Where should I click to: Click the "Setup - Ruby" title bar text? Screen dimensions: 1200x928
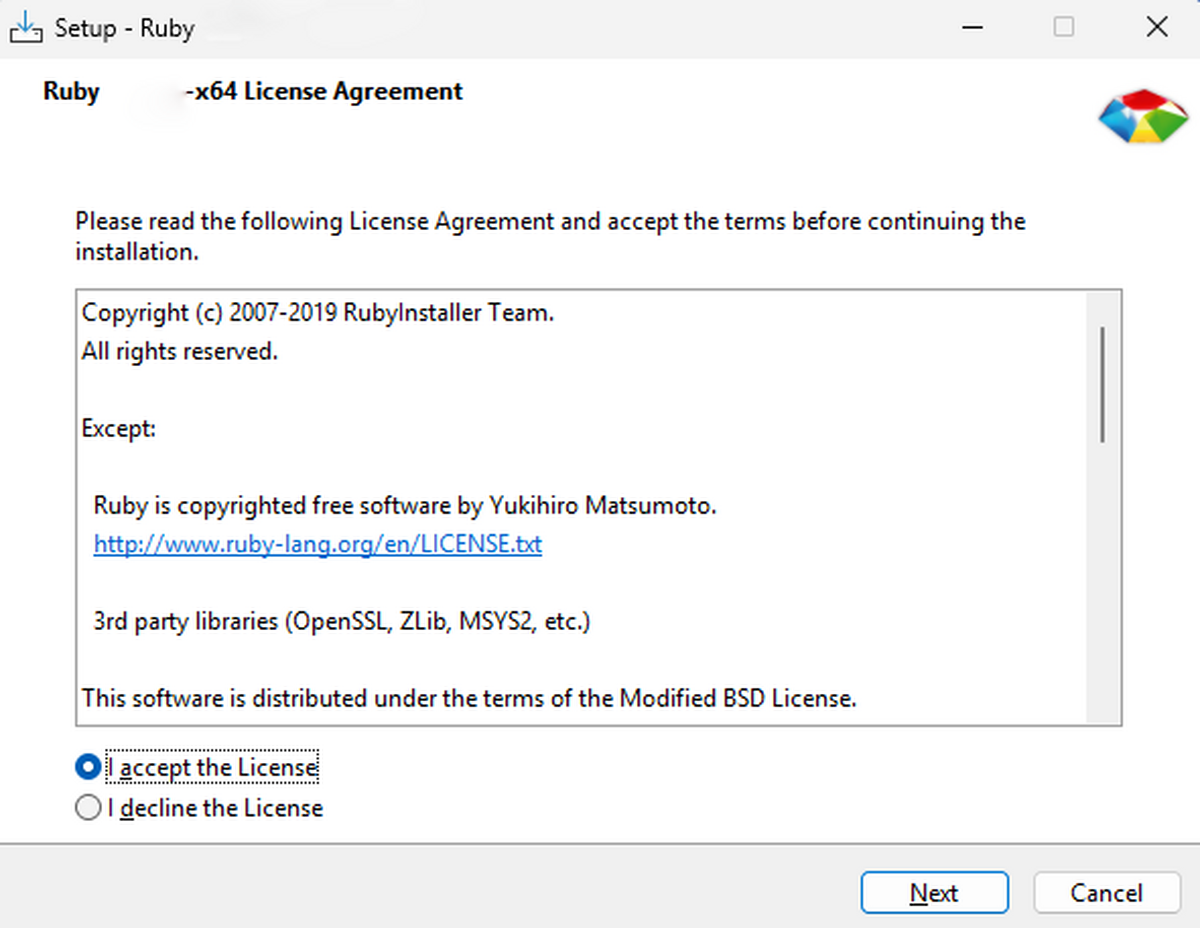[x=124, y=28]
